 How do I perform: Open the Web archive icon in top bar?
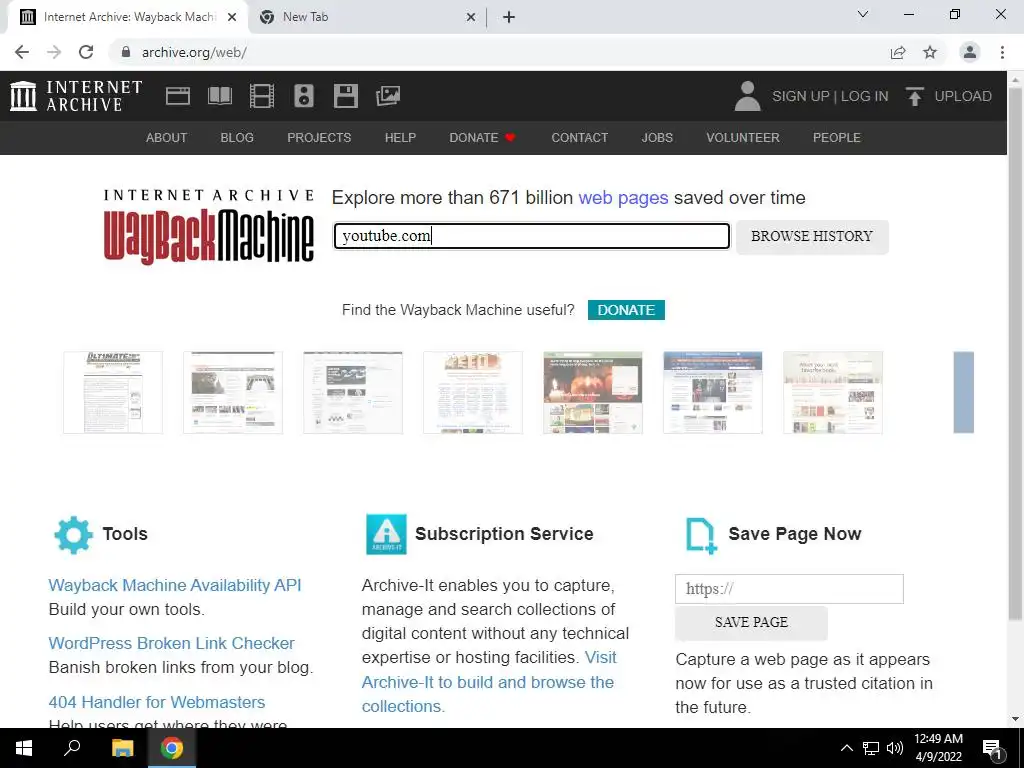(x=178, y=96)
